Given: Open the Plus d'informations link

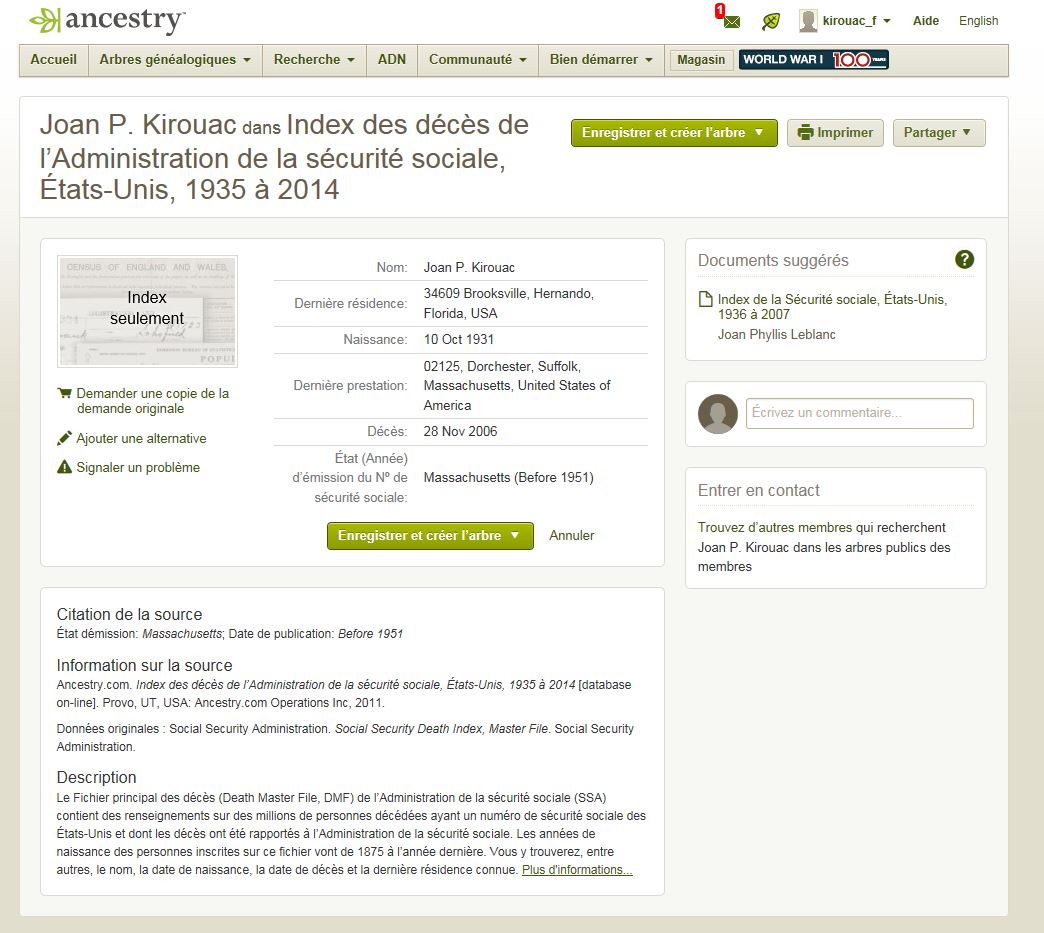Looking at the screenshot, I should click(577, 870).
